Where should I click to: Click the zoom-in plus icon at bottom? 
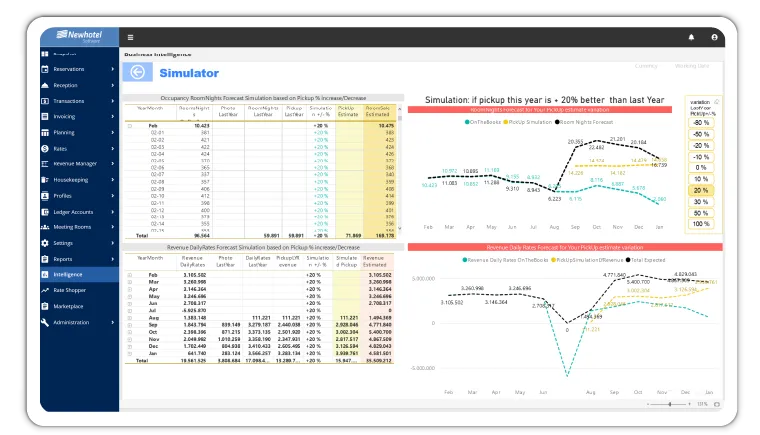coord(689,404)
